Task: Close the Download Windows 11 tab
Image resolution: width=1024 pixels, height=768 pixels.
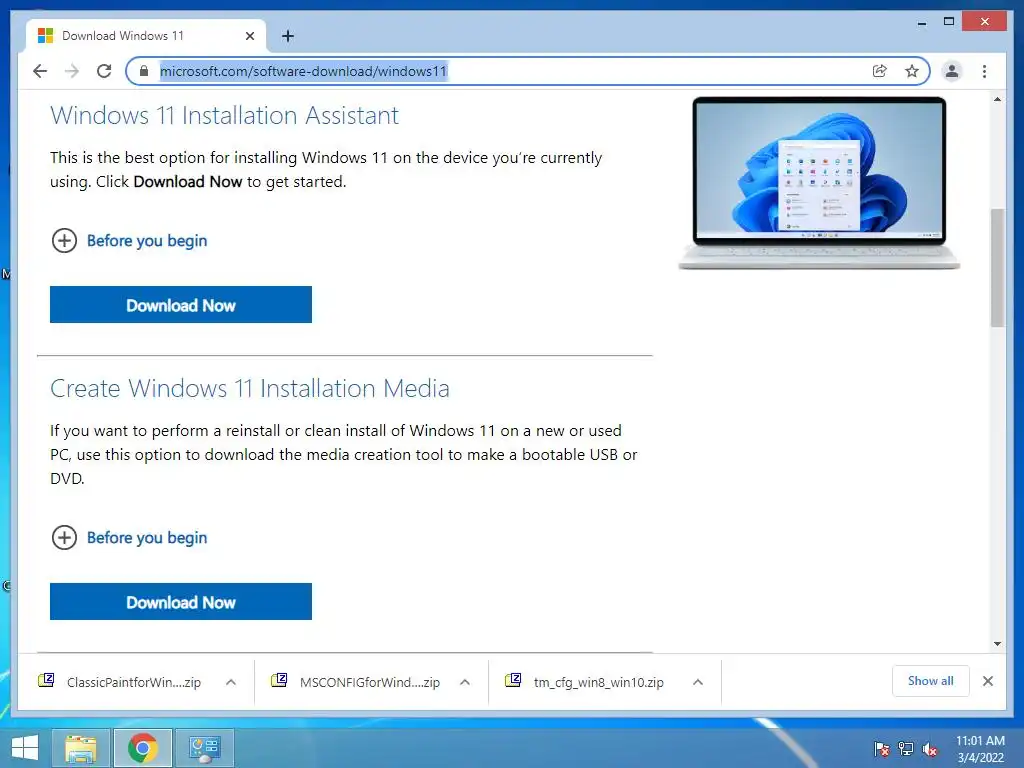Action: 249,36
